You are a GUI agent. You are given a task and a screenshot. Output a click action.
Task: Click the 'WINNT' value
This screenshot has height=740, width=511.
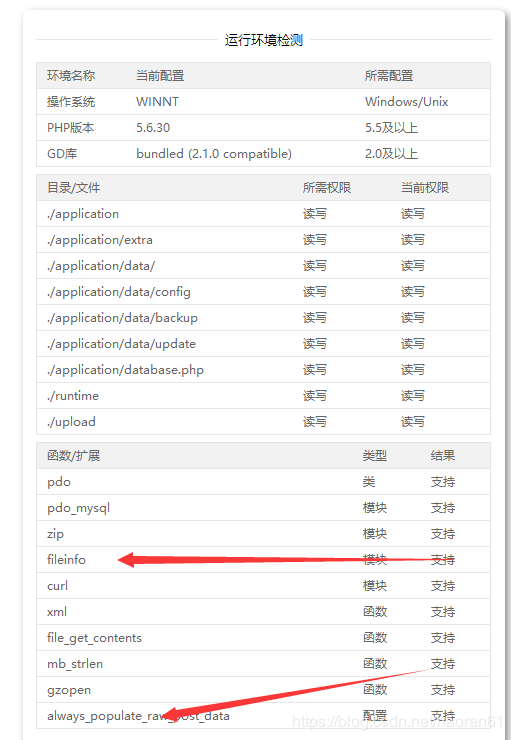[157, 101]
